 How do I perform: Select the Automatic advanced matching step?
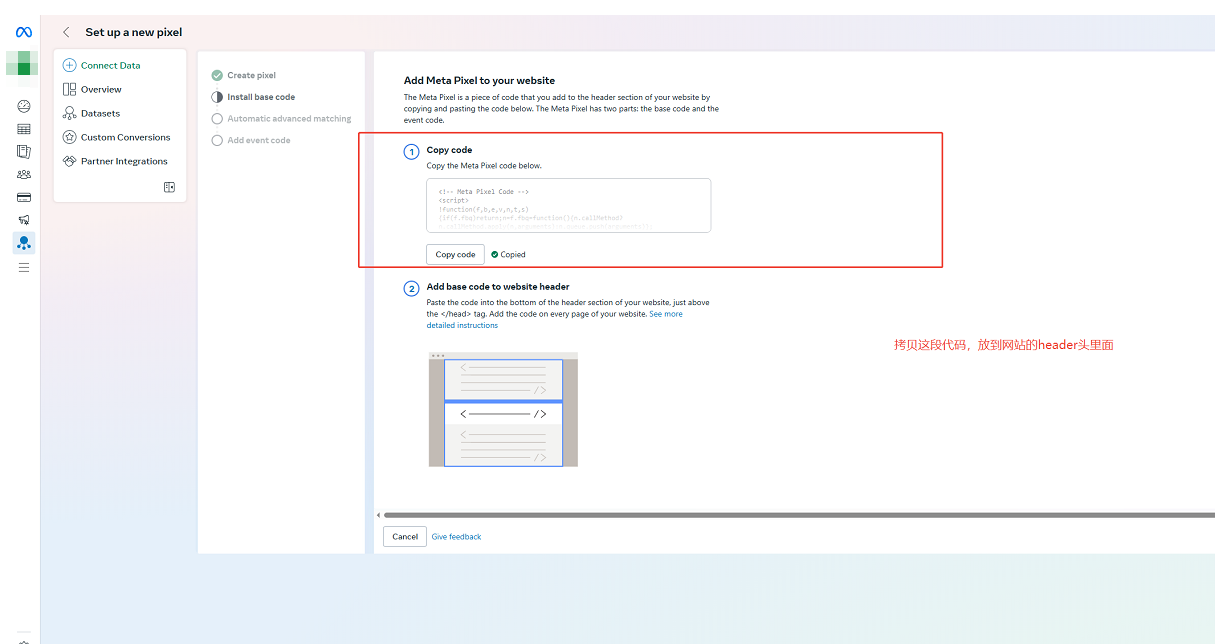click(x=289, y=119)
